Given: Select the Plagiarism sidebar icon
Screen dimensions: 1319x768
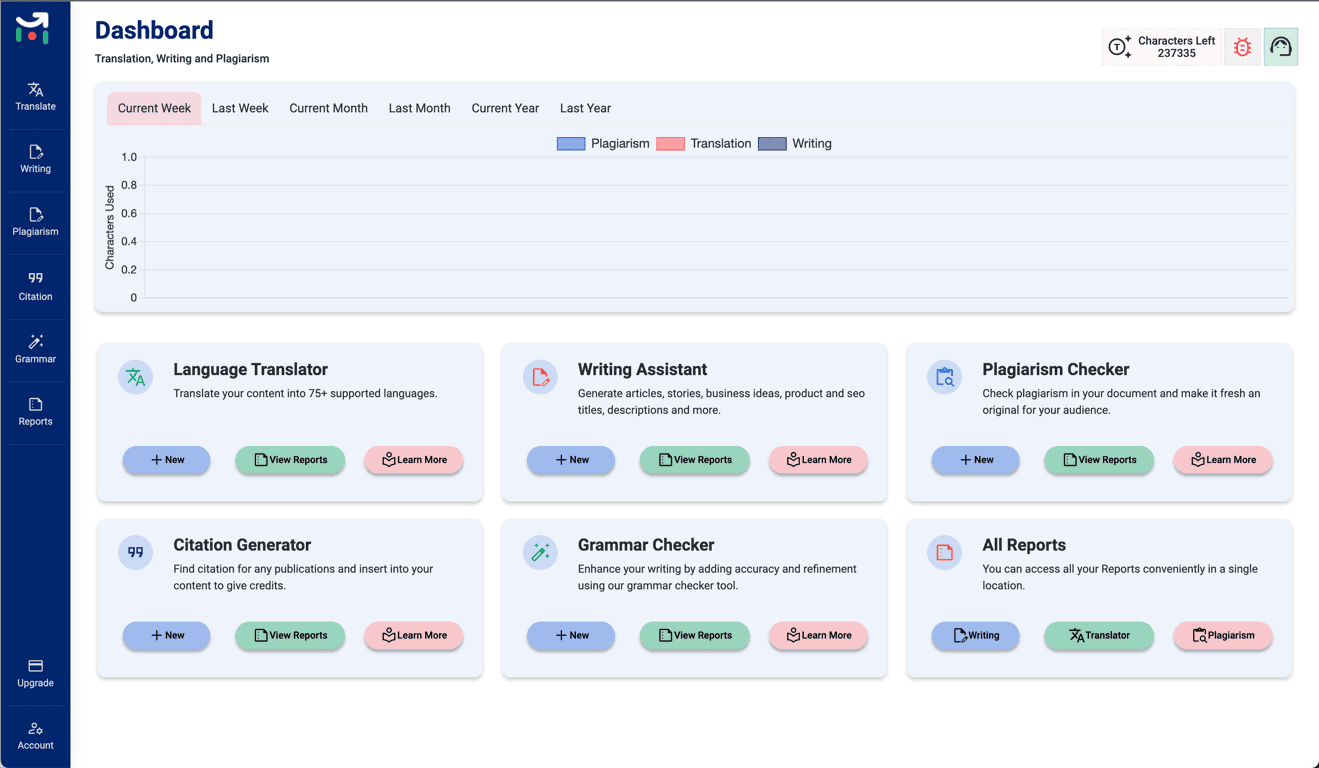Looking at the screenshot, I should point(35,221).
